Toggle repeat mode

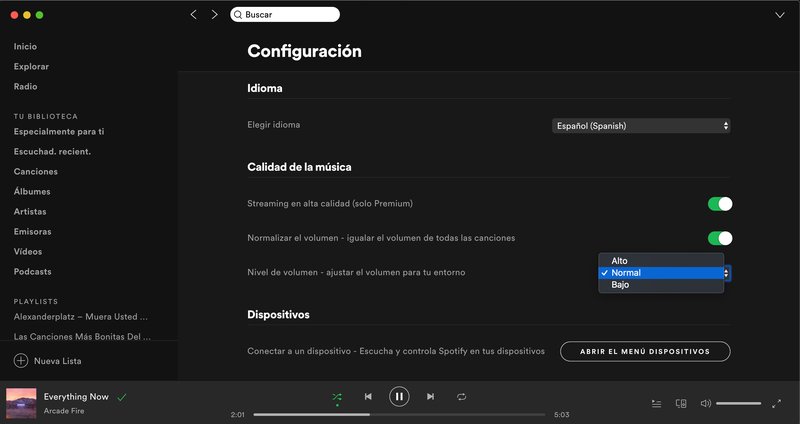[462, 396]
